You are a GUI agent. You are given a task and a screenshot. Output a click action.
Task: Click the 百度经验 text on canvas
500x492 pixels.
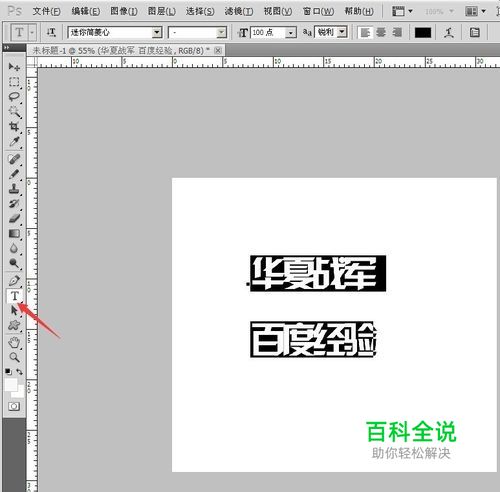tap(313, 340)
